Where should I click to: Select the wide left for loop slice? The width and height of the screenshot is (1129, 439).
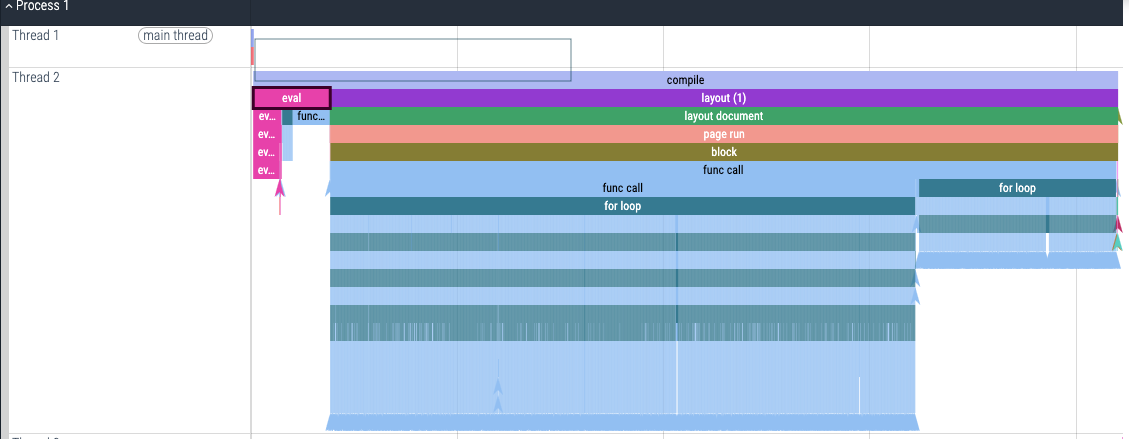pos(622,206)
